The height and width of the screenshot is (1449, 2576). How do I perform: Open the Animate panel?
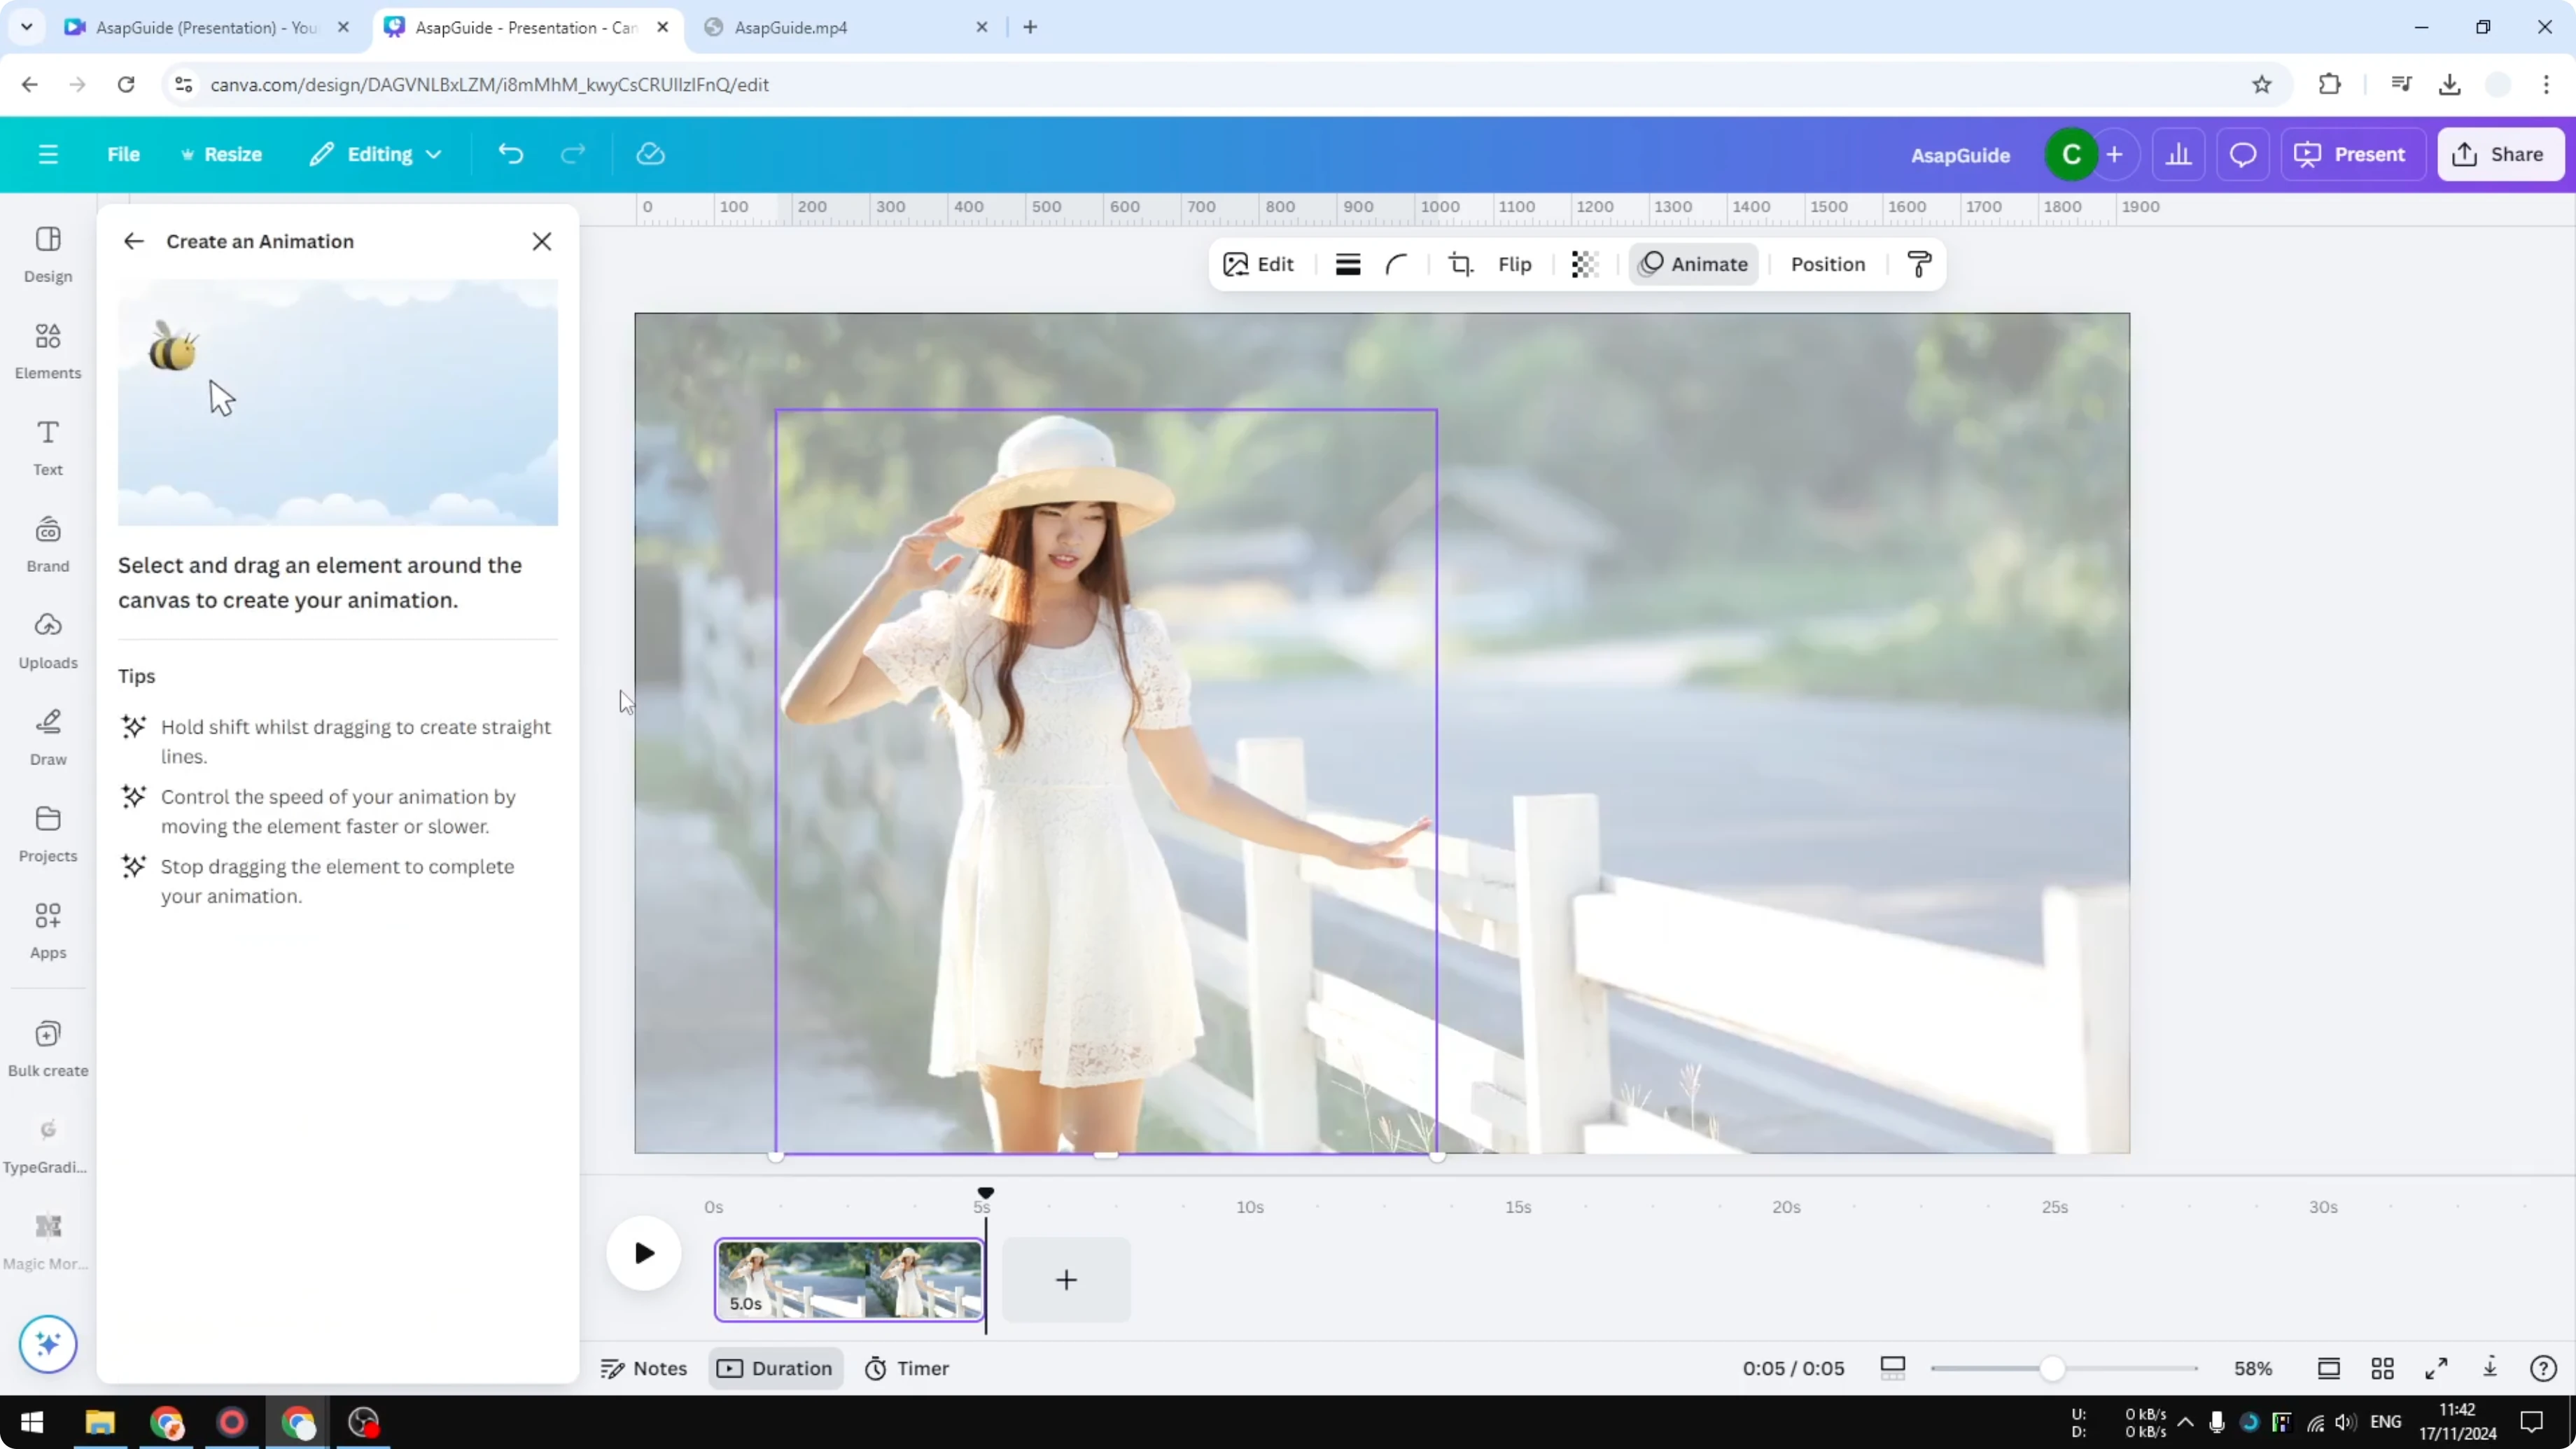1694,264
